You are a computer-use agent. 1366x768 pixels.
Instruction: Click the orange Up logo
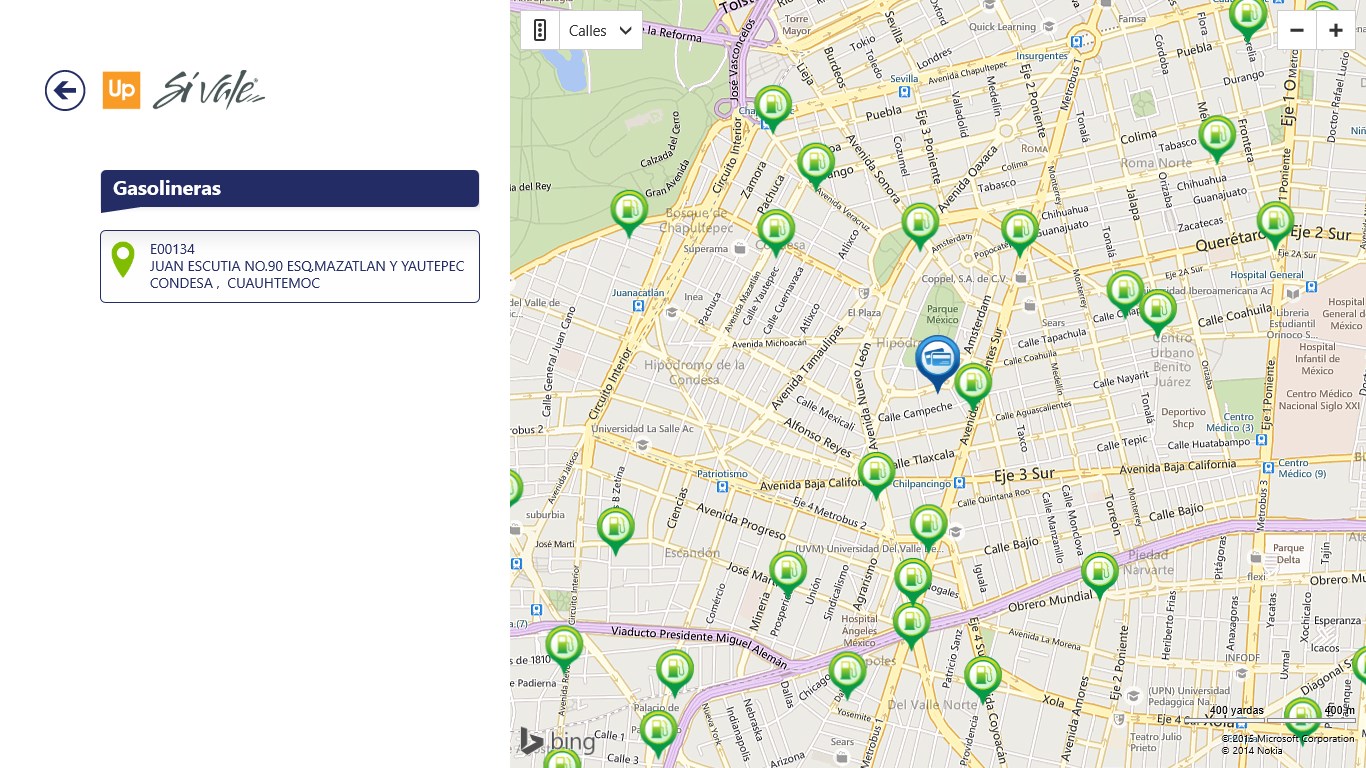(121, 91)
